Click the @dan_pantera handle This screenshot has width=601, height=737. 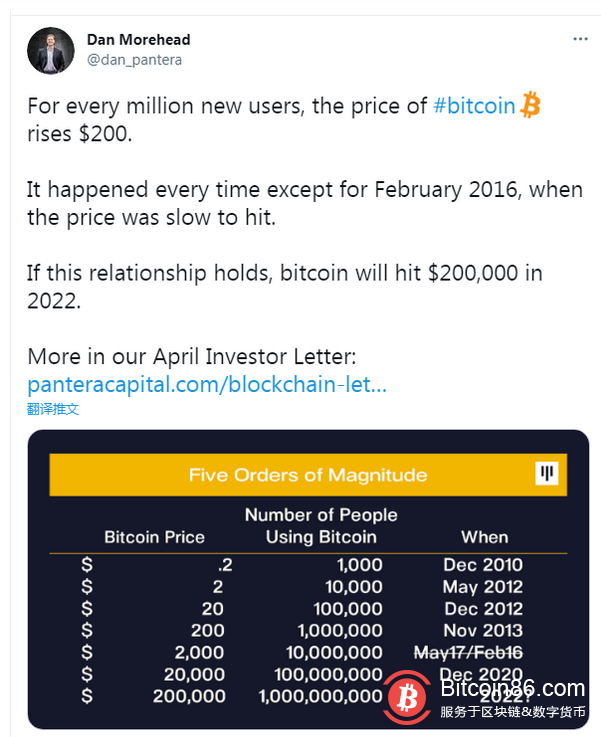[134, 59]
